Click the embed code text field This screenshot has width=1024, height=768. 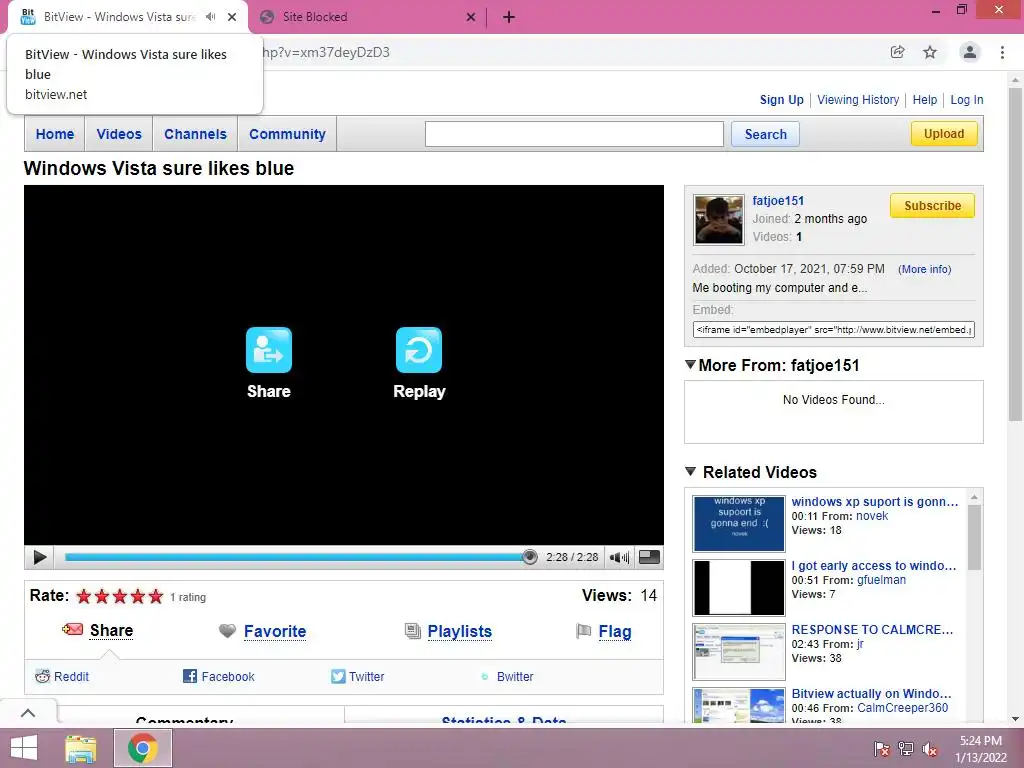tap(833, 330)
